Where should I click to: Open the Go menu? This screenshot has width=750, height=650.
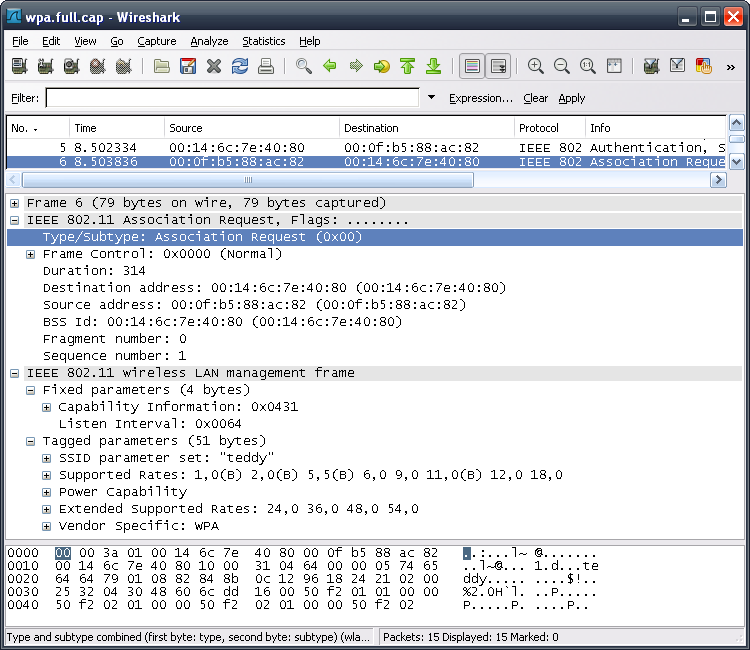coord(117,41)
